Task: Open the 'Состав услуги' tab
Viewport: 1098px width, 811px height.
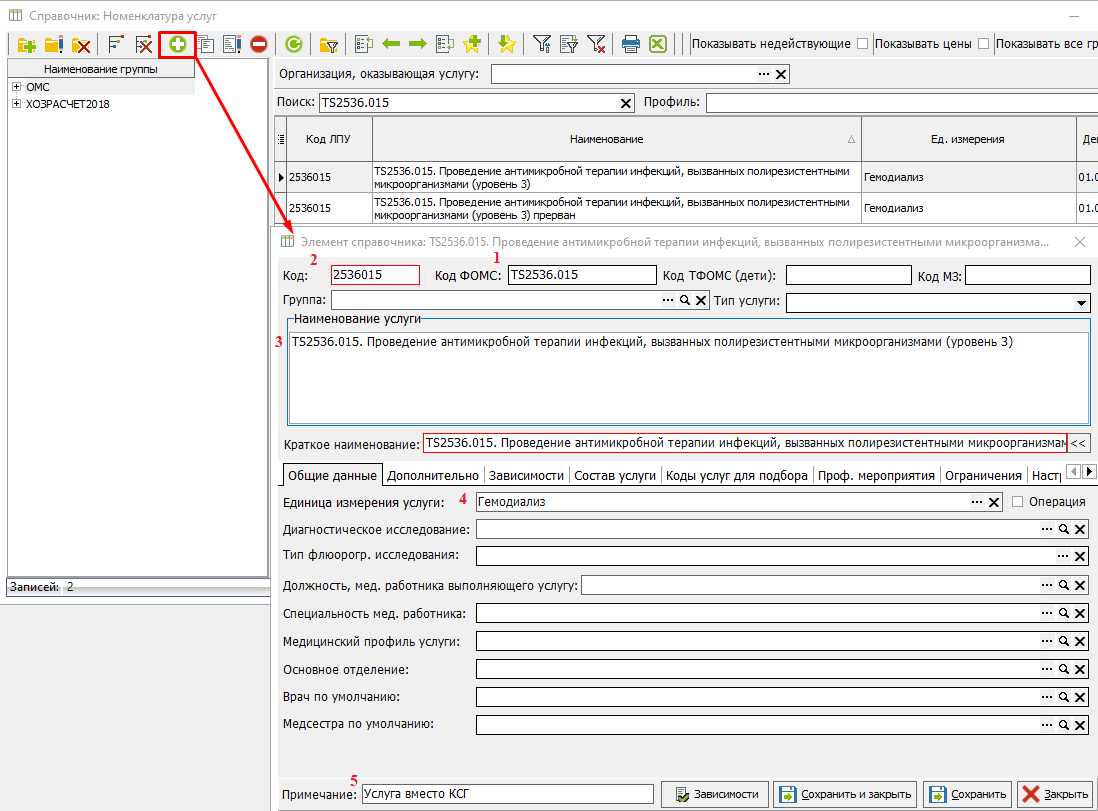Action: point(615,476)
